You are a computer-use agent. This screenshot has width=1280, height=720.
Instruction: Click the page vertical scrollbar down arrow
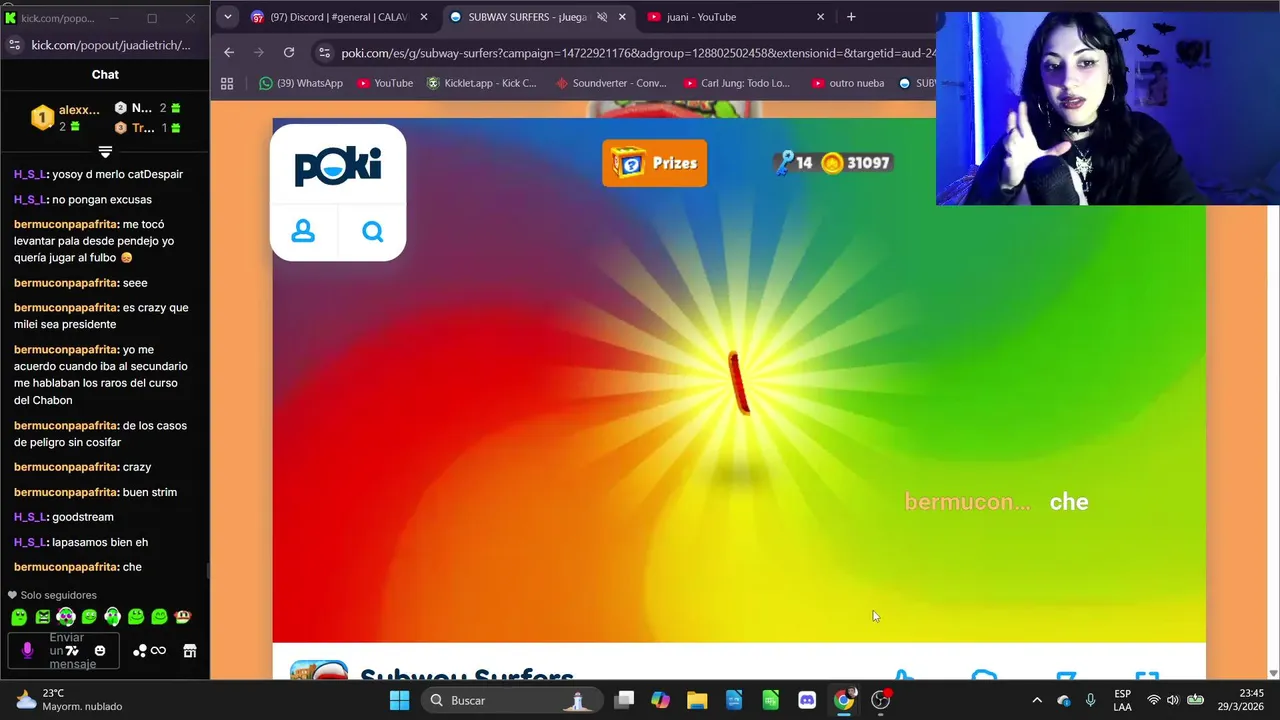point(1273,674)
